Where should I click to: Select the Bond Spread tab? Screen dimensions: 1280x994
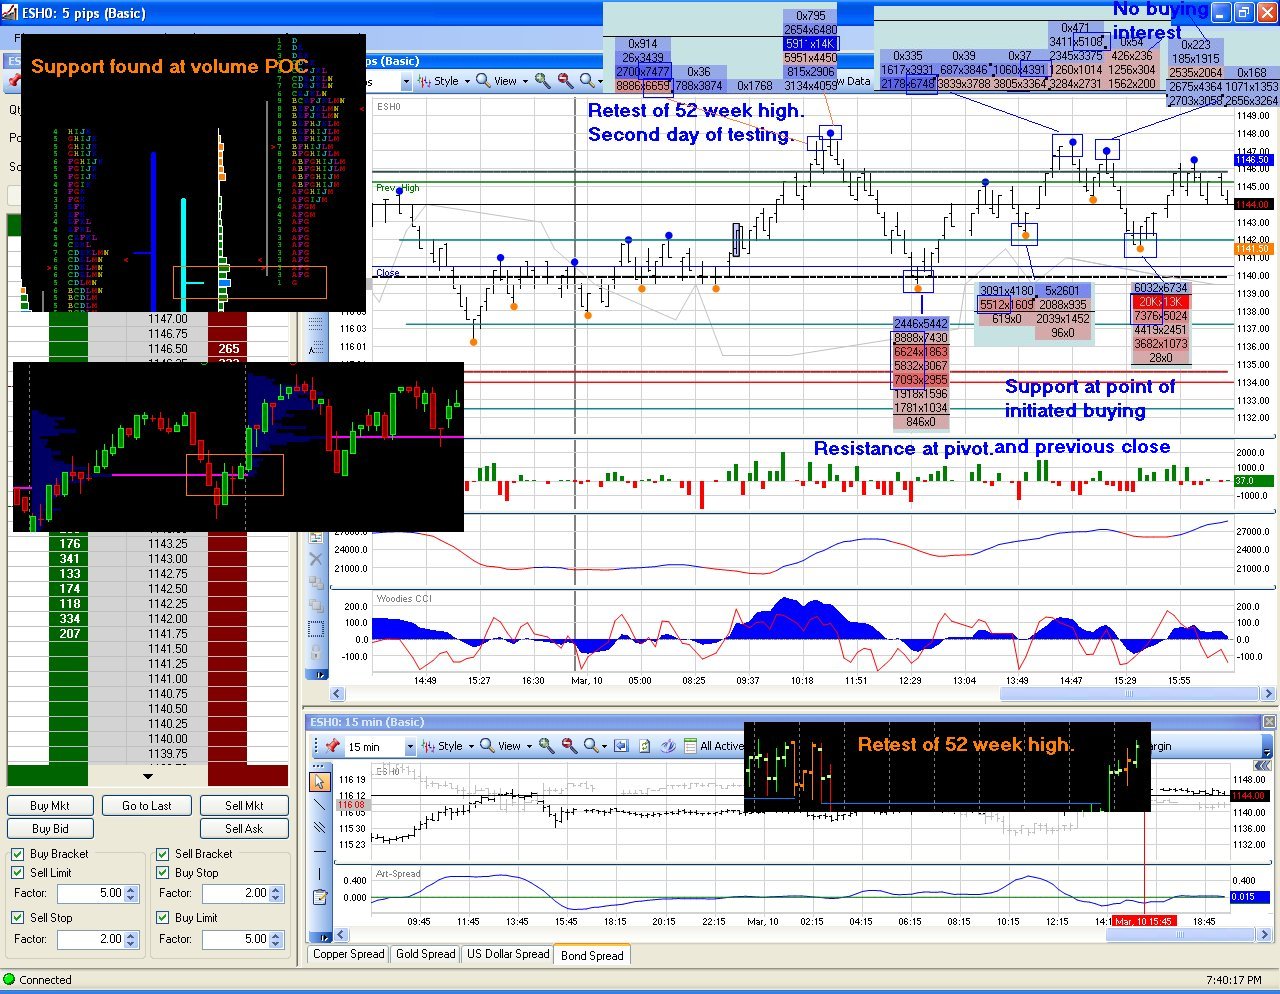pyautogui.click(x=592, y=955)
